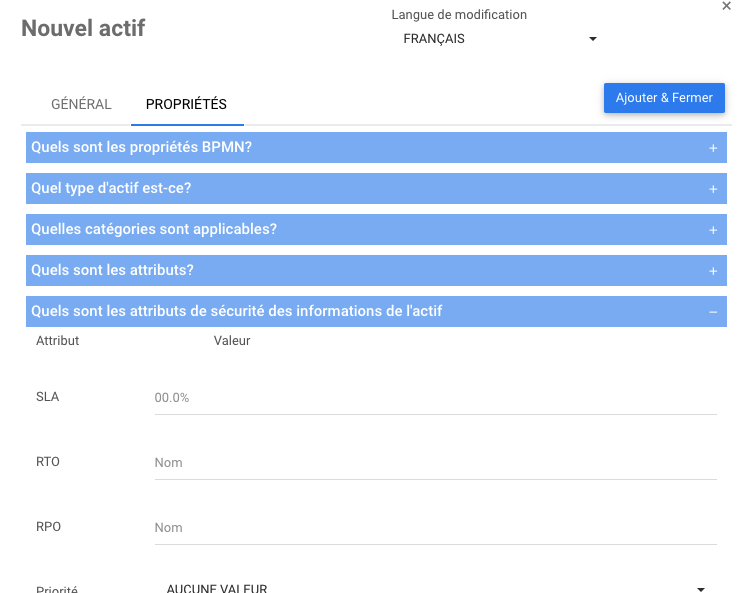Click into the RPO value field
The height and width of the screenshot is (593, 754).
[x=435, y=528]
